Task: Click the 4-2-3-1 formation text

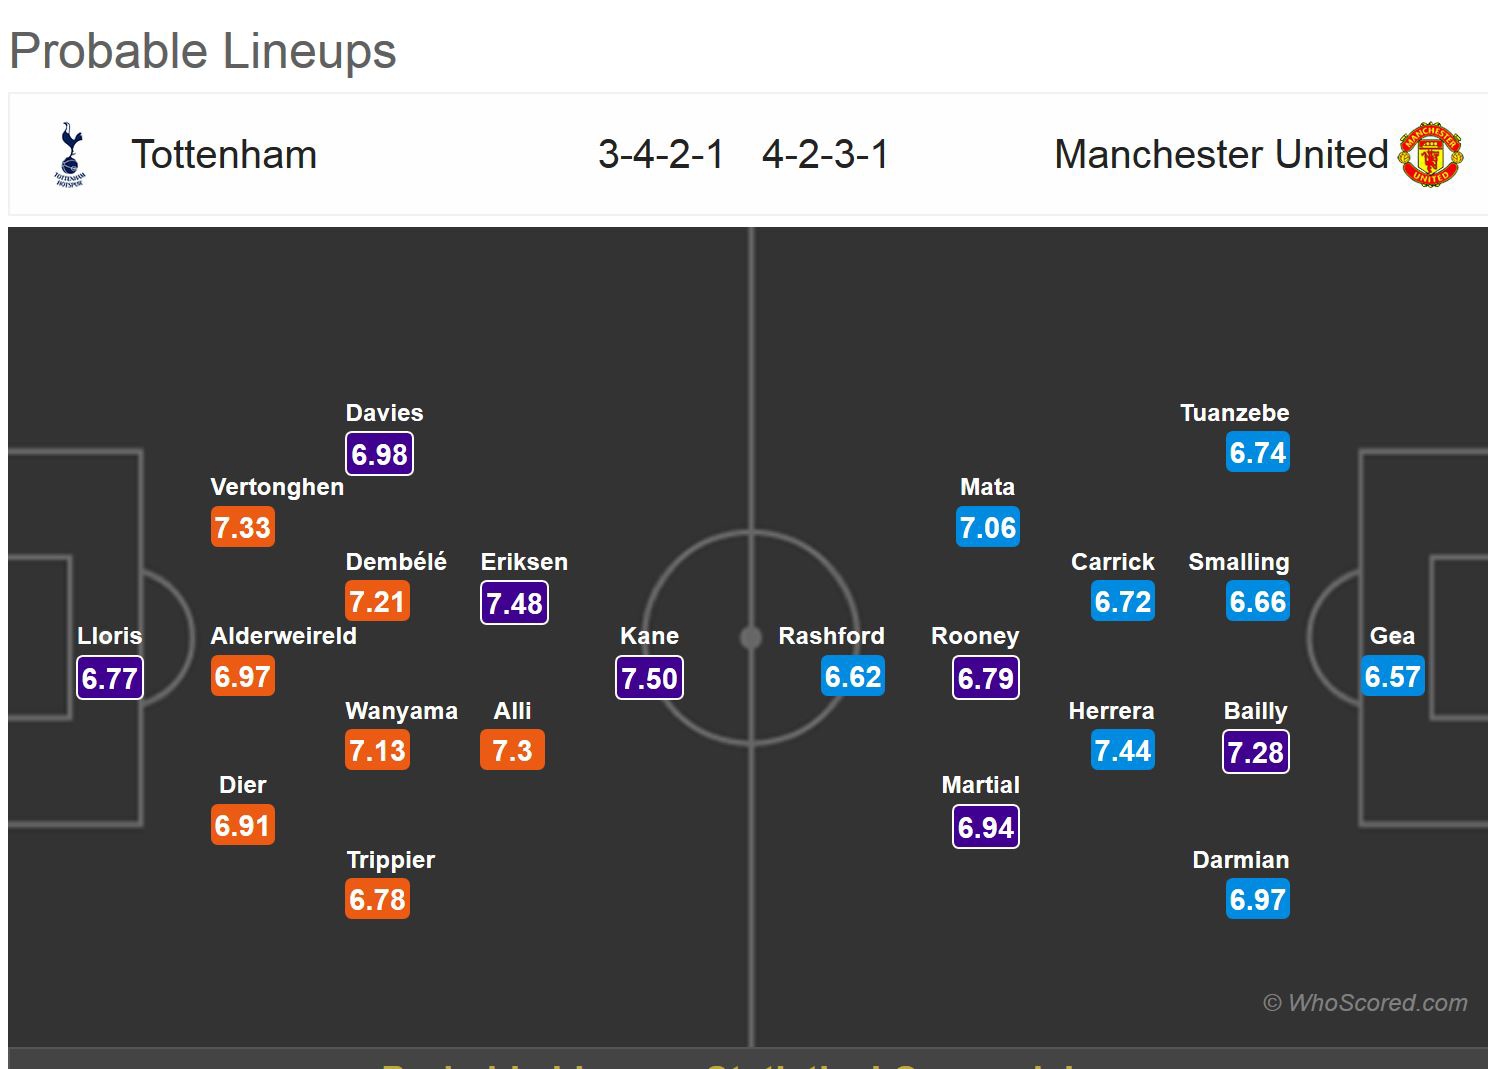Action: [825, 155]
